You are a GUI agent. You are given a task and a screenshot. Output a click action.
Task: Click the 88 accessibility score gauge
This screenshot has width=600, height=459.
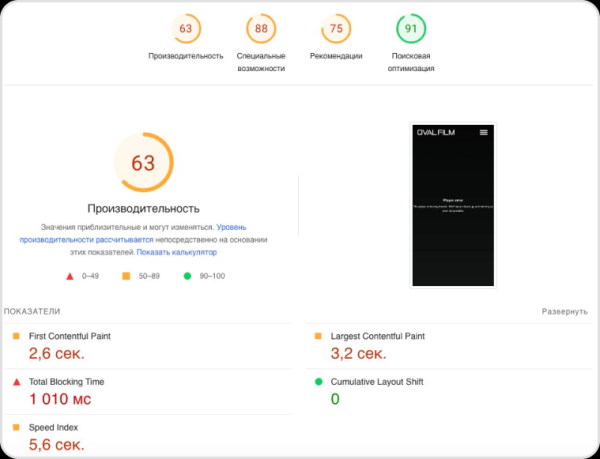[261, 29]
